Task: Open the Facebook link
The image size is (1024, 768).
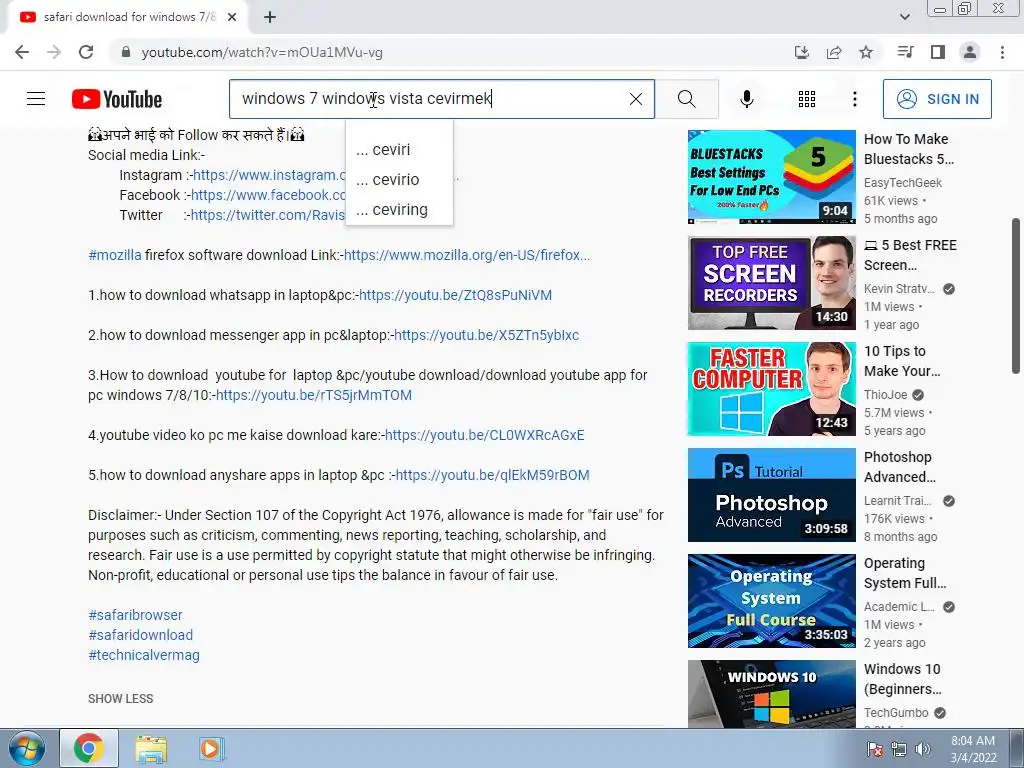Action: (268, 195)
